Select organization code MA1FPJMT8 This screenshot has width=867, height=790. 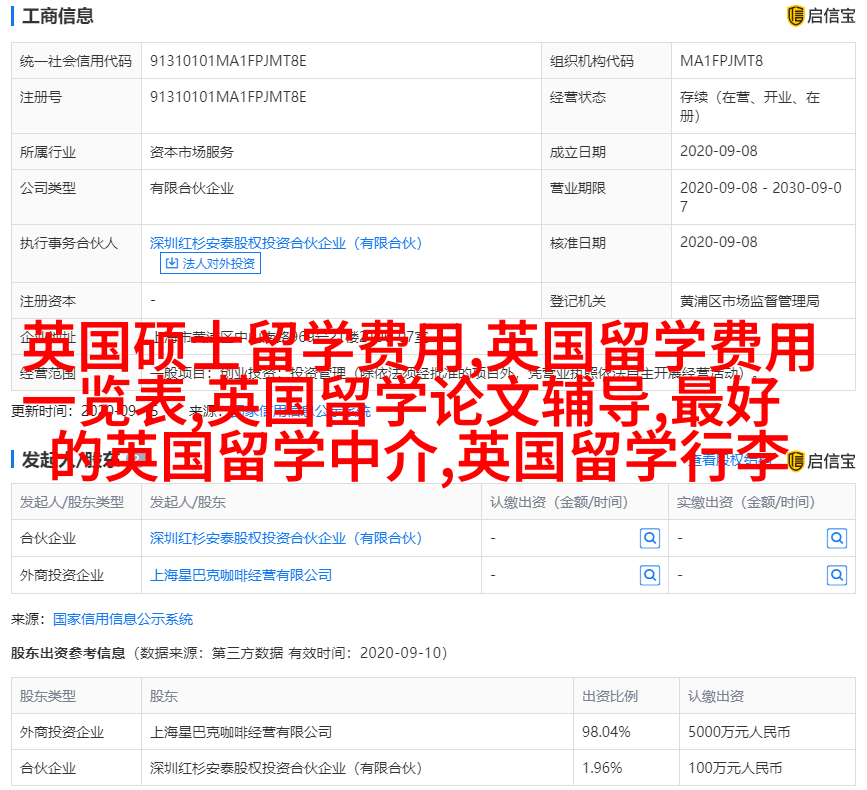pyautogui.click(x=721, y=61)
